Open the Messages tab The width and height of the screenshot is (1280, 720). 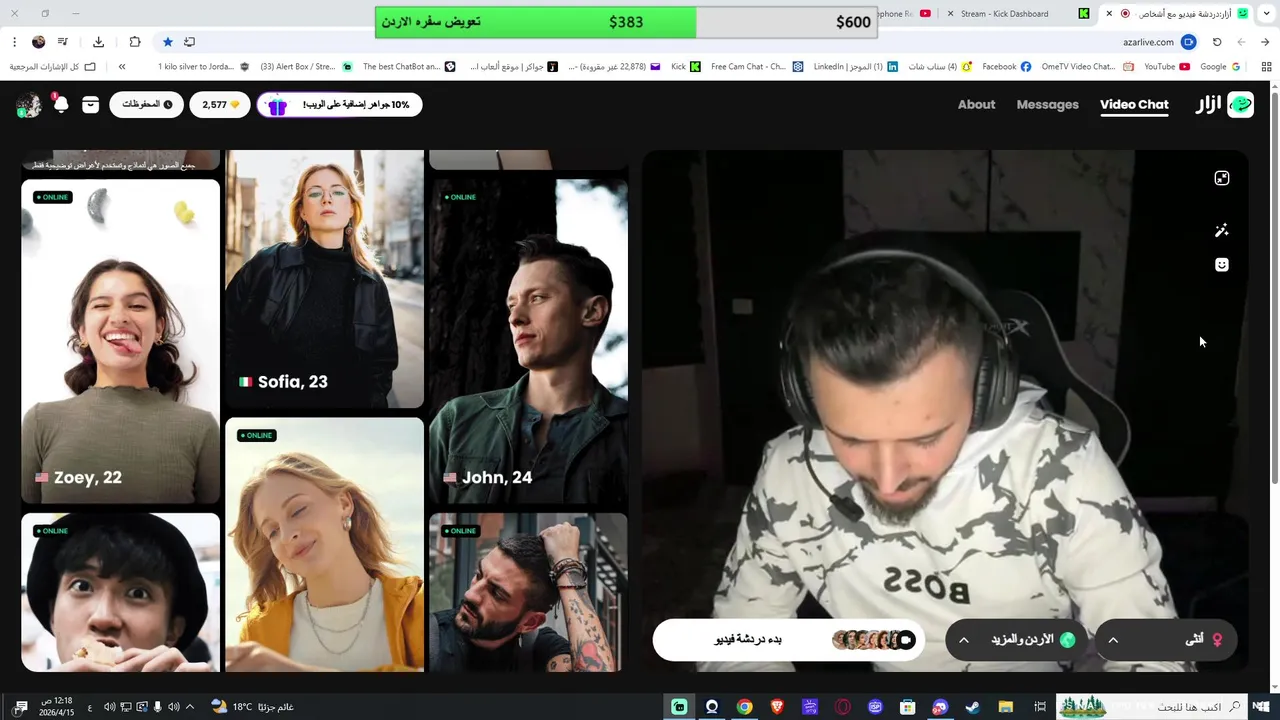click(1047, 104)
